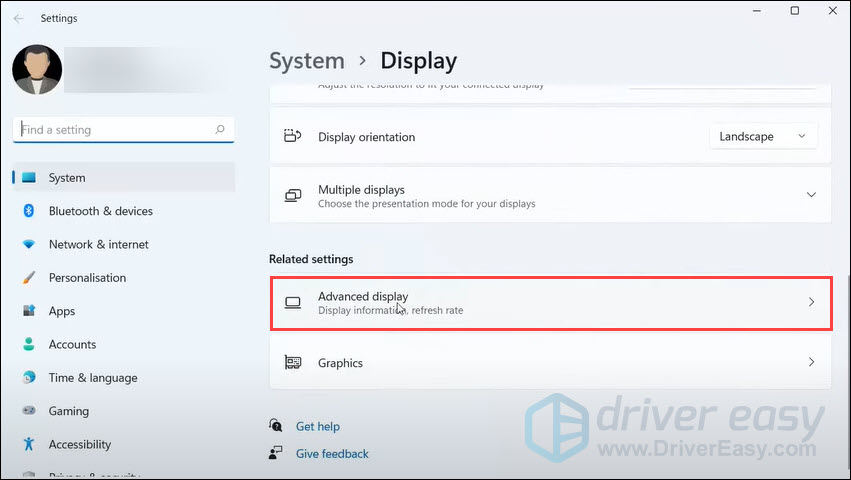Click the search magnifier icon
Viewport: 851px width, 480px height.
[x=220, y=130]
